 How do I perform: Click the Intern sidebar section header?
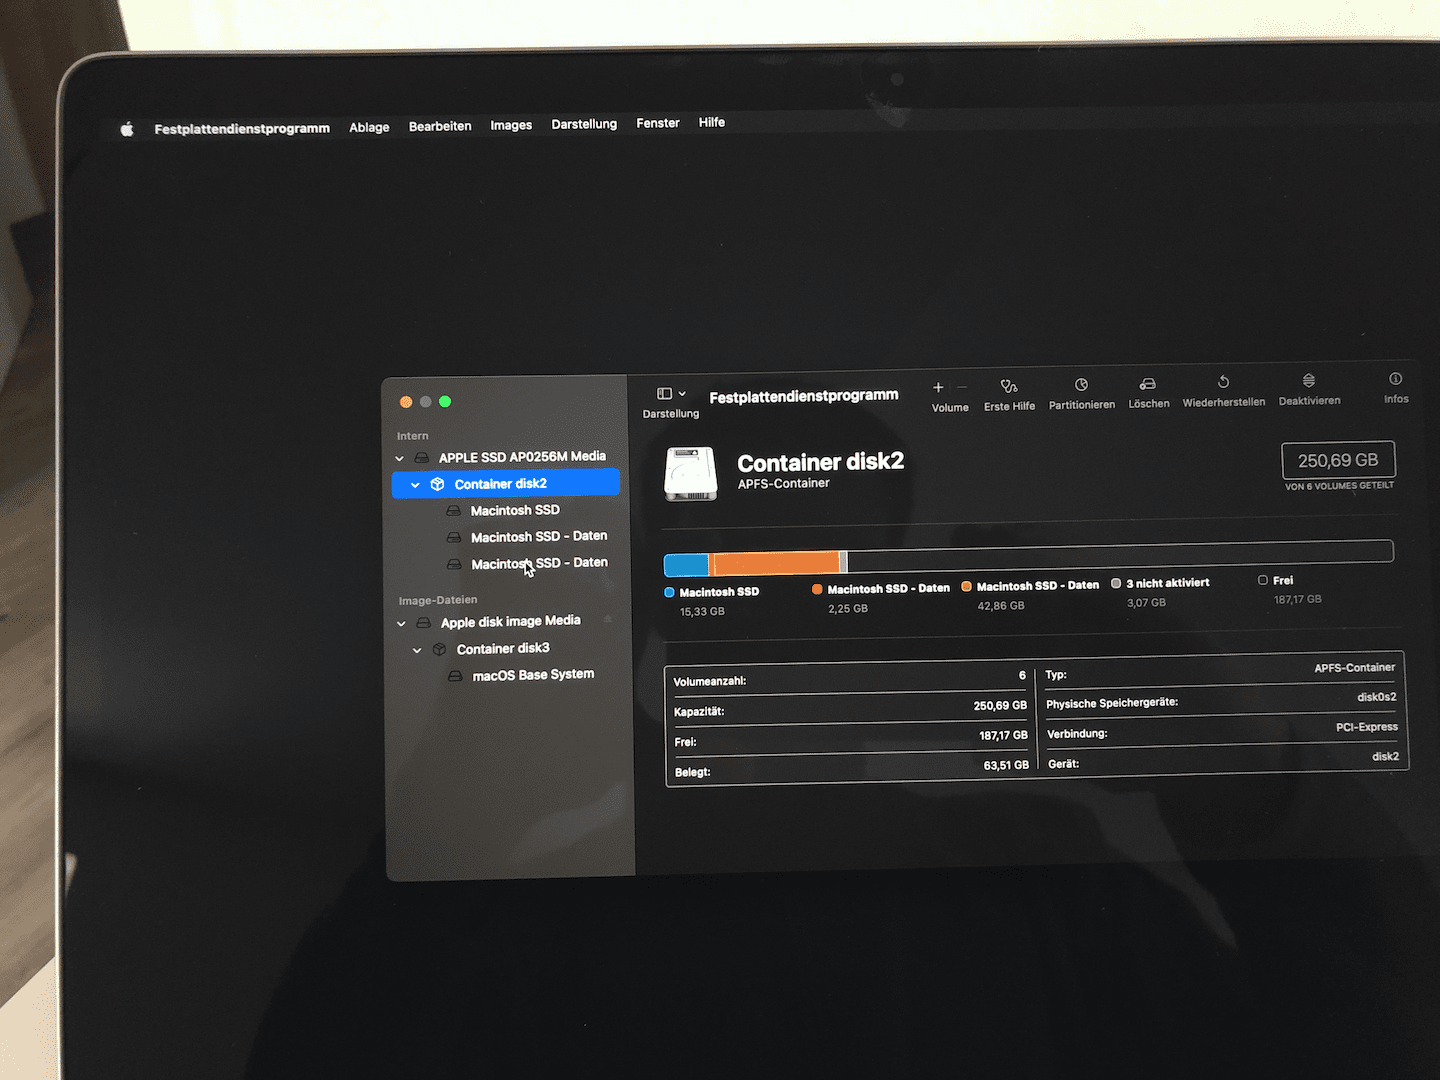click(412, 436)
